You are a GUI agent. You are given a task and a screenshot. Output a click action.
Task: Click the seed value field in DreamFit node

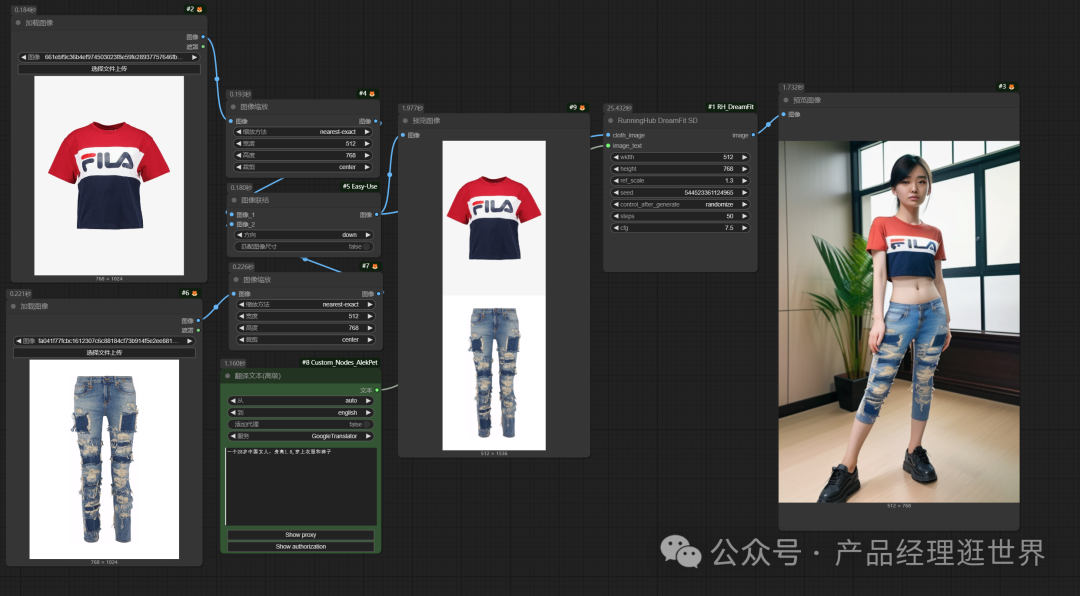click(x=680, y=193)
